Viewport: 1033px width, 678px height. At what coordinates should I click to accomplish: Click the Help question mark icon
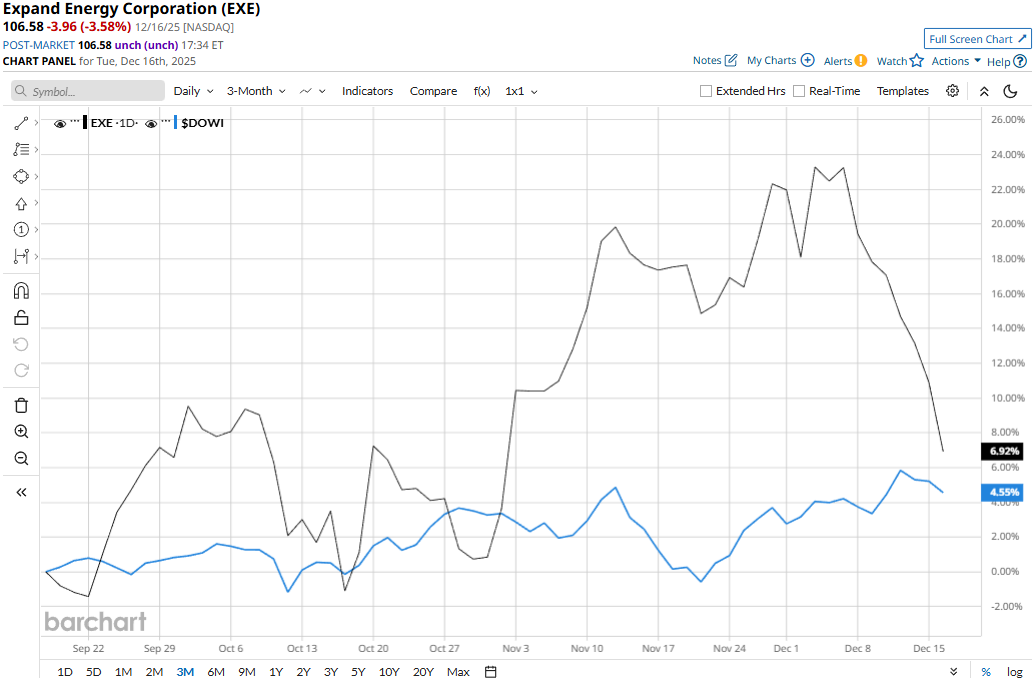(x=1020, y=61)
